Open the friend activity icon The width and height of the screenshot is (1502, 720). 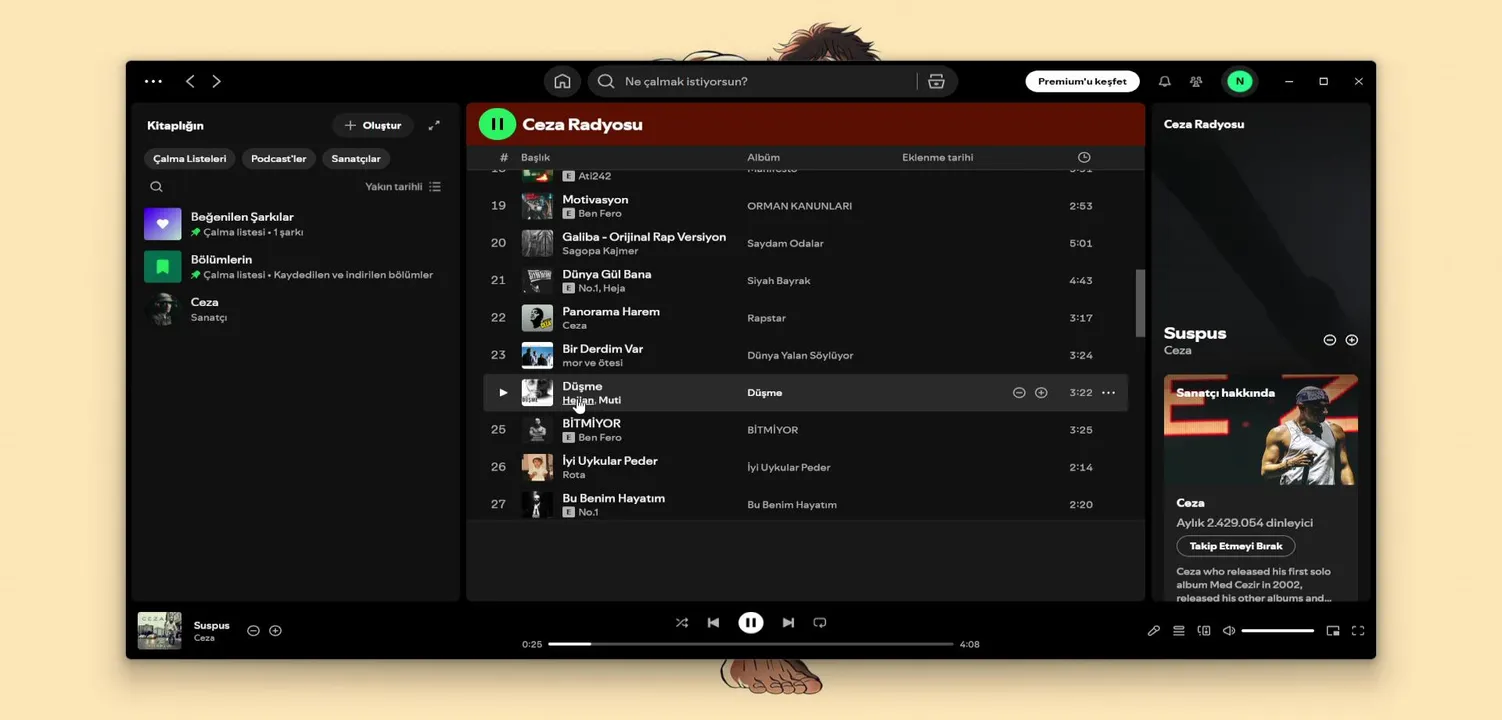(1196, 81)
